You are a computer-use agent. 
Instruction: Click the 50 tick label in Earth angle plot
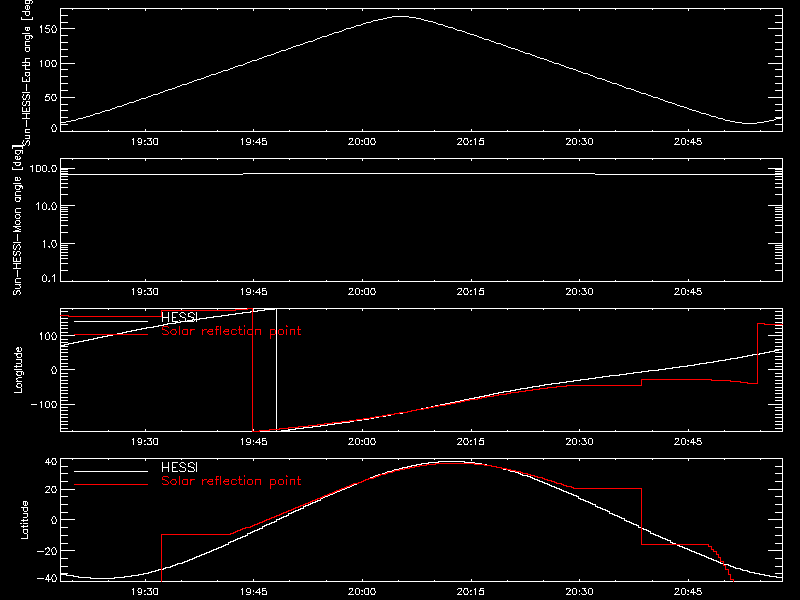click(51, 97)
